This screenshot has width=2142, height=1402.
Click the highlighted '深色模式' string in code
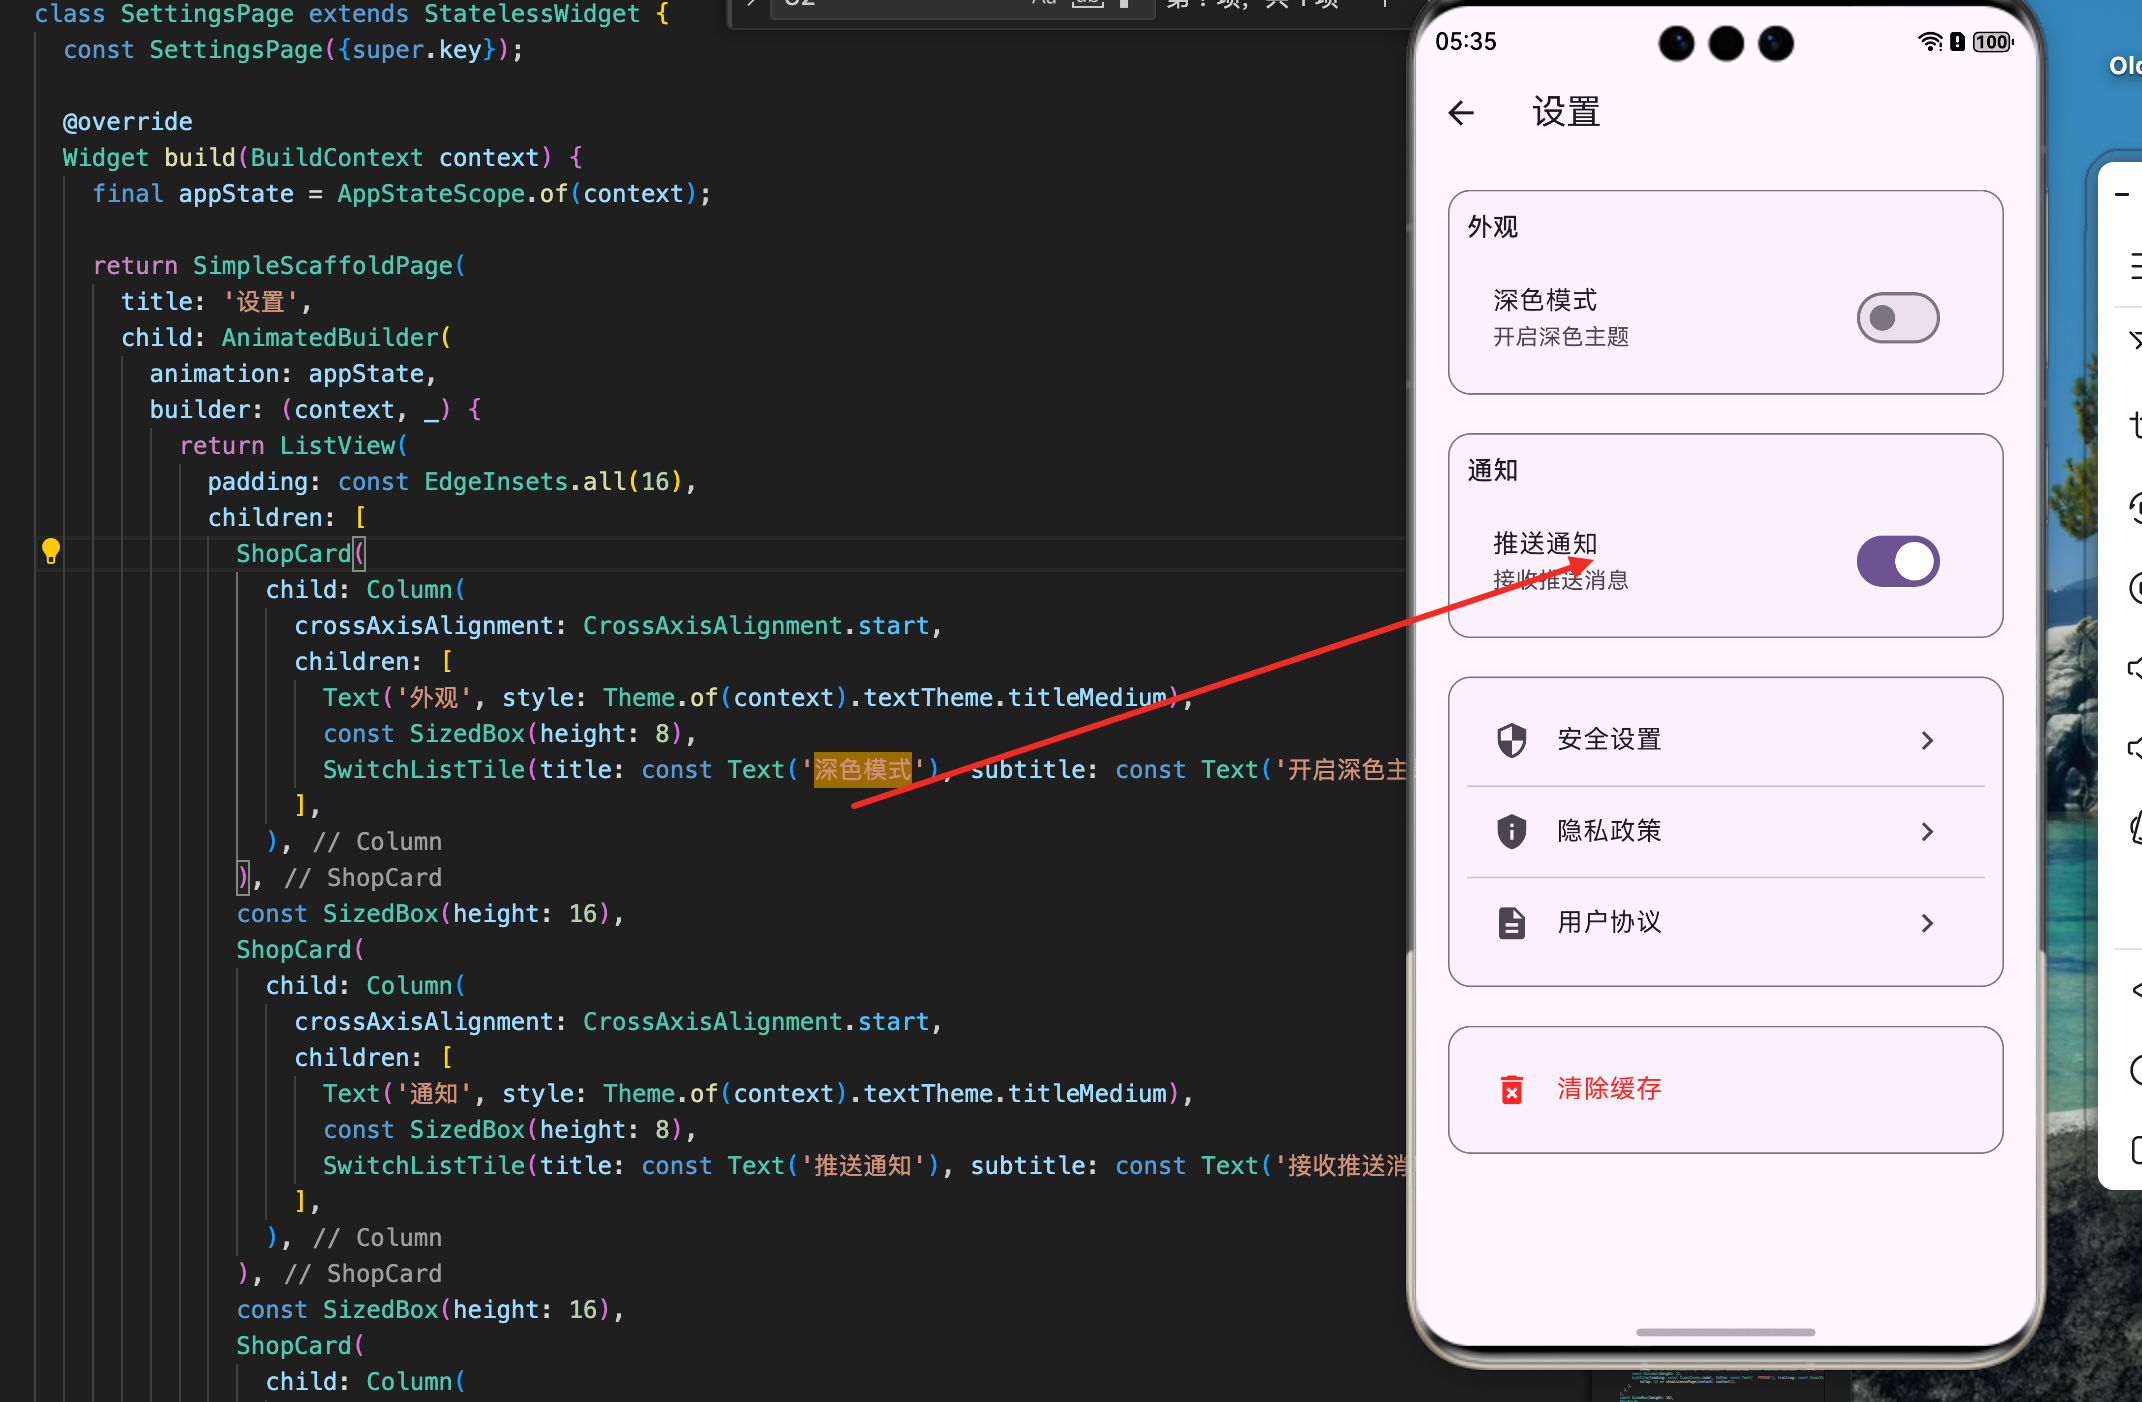coord(862,770)
